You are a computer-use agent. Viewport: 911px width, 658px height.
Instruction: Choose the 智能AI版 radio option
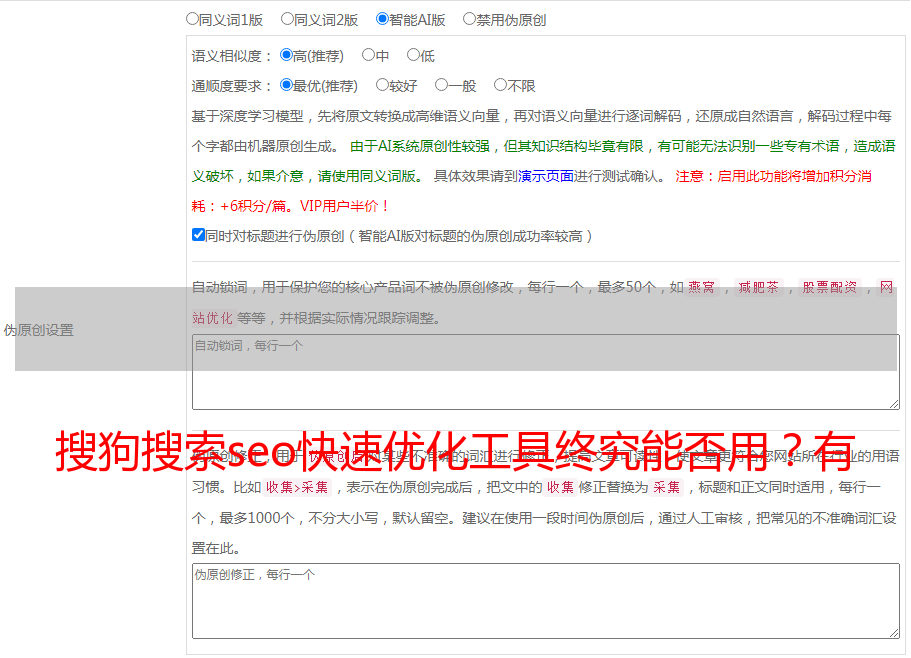click(x=382, y=19)
